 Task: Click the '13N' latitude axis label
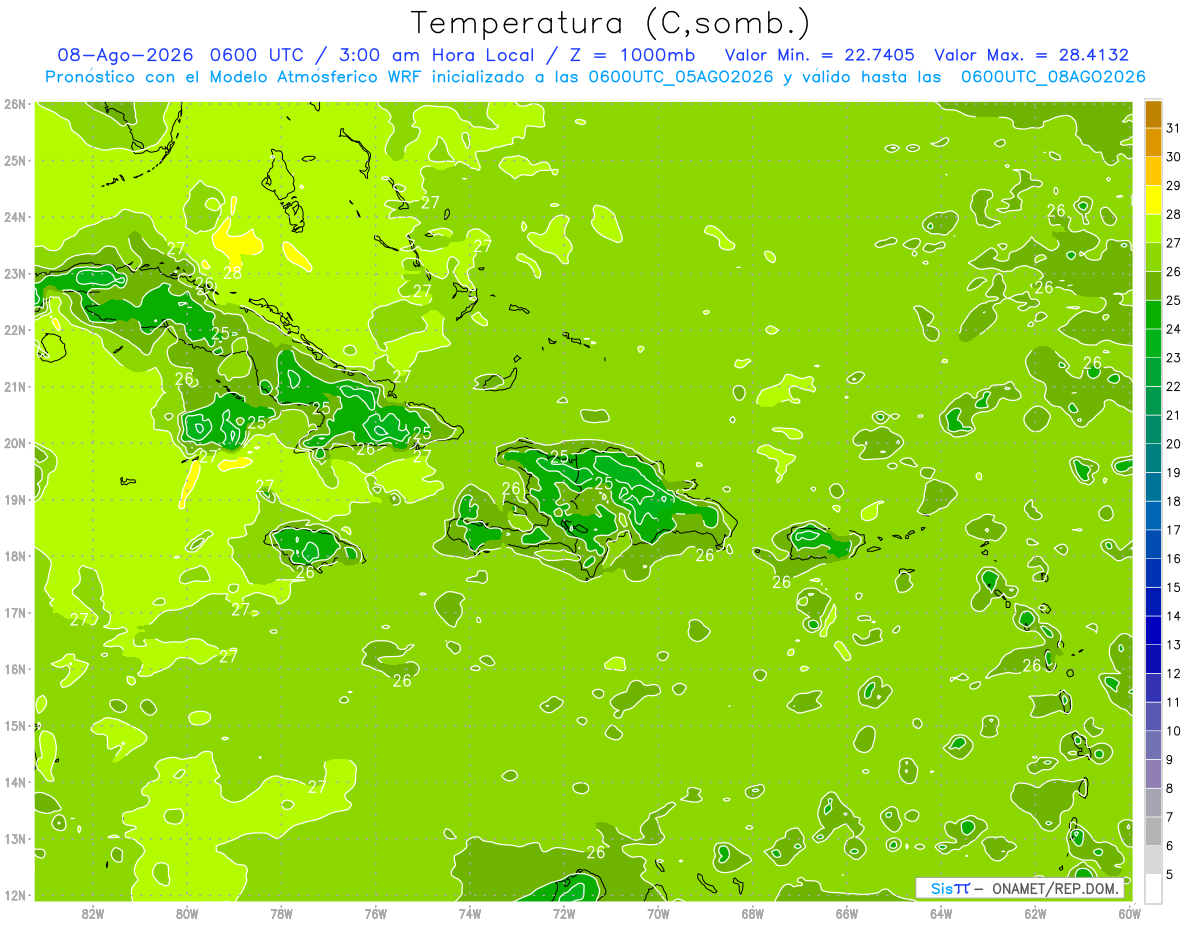pyautogui.click(x=14, y=838)
